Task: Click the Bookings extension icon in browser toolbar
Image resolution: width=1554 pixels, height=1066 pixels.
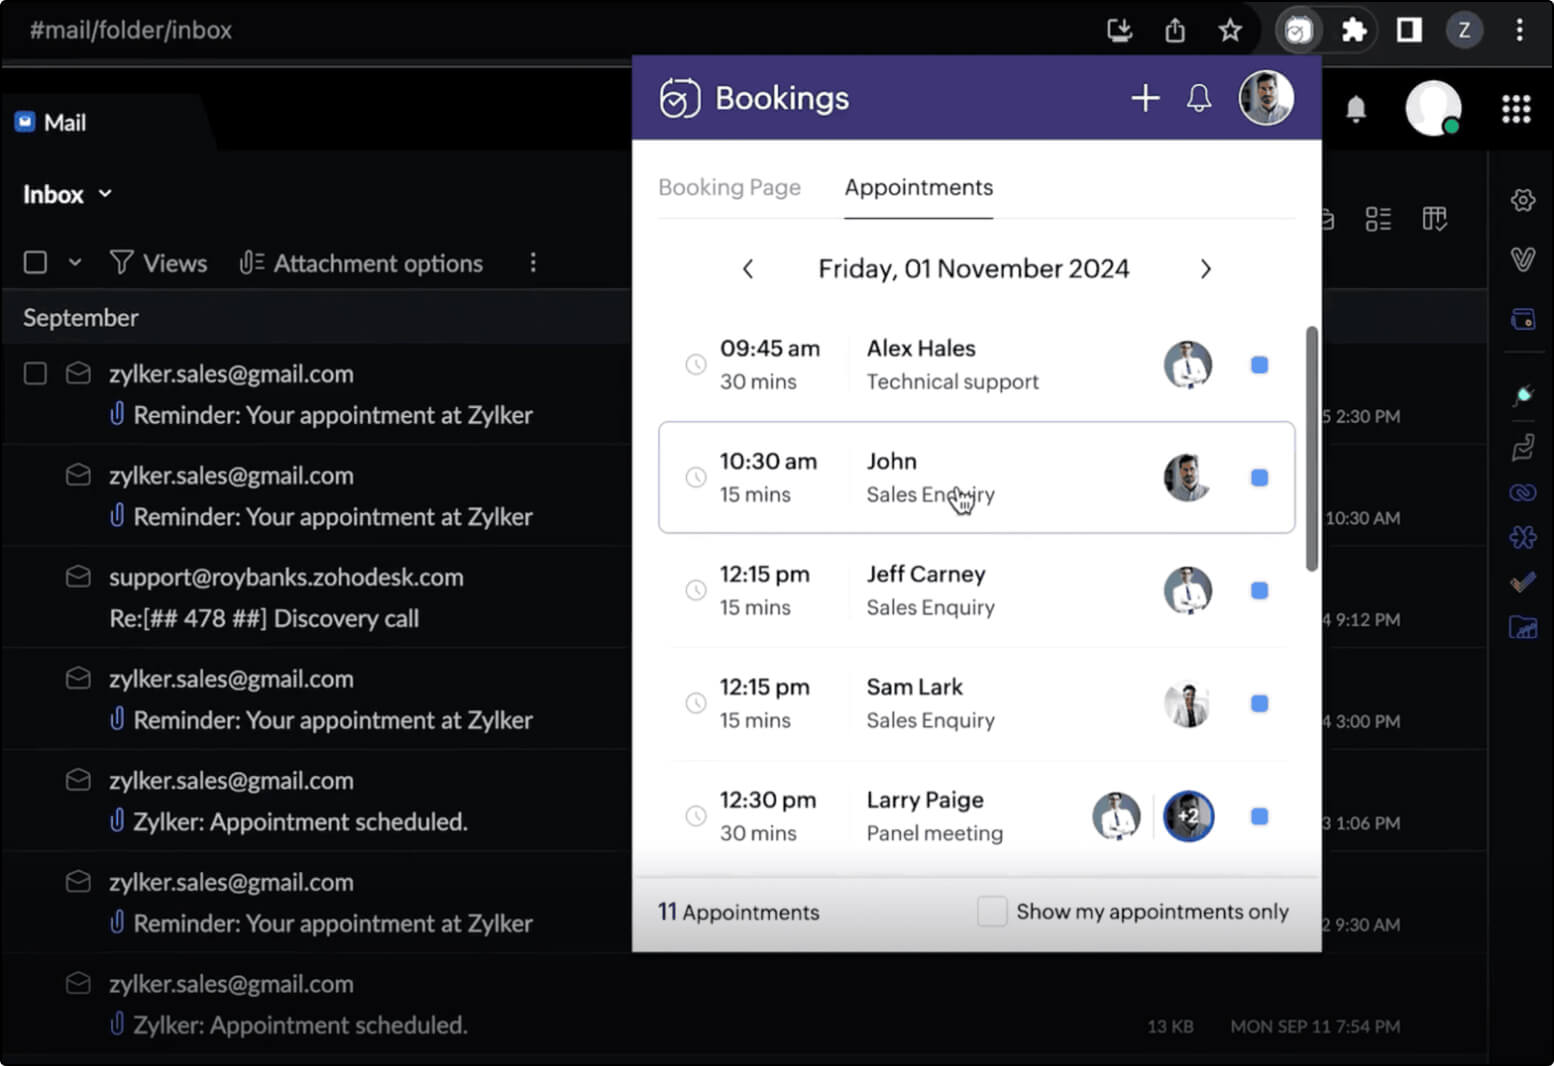Action: (x=1297, y=30)
